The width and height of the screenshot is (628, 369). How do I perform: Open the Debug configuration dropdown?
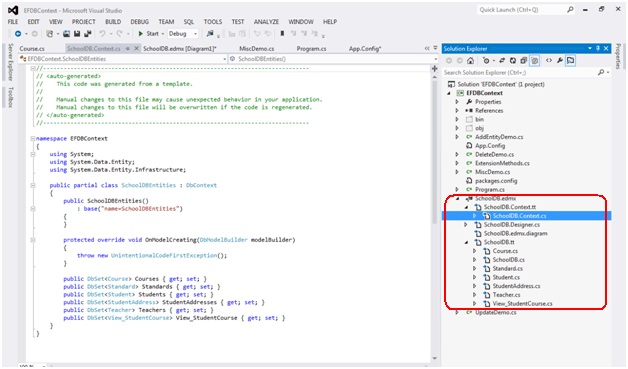click(x=183, y=34)
